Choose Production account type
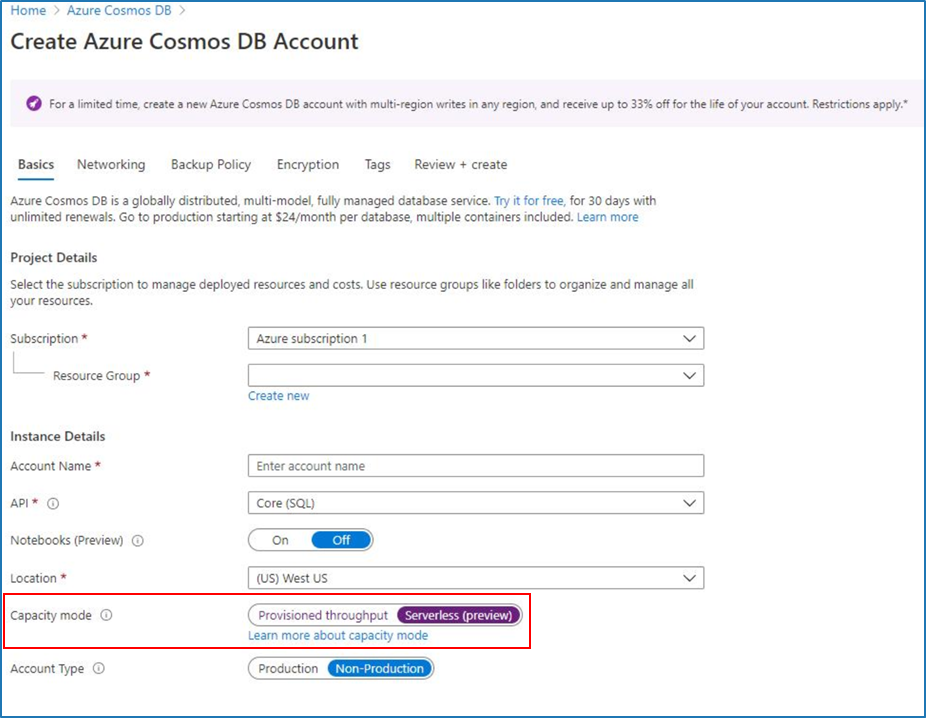The image size is (926, 718). (x=288, y=668)
